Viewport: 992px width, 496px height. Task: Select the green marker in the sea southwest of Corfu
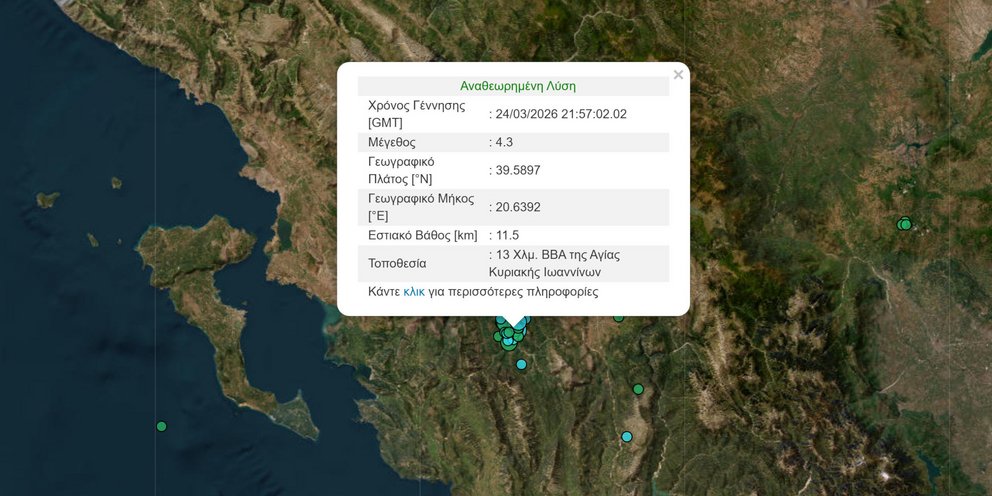pyautogui.click(x=161, y=427)
